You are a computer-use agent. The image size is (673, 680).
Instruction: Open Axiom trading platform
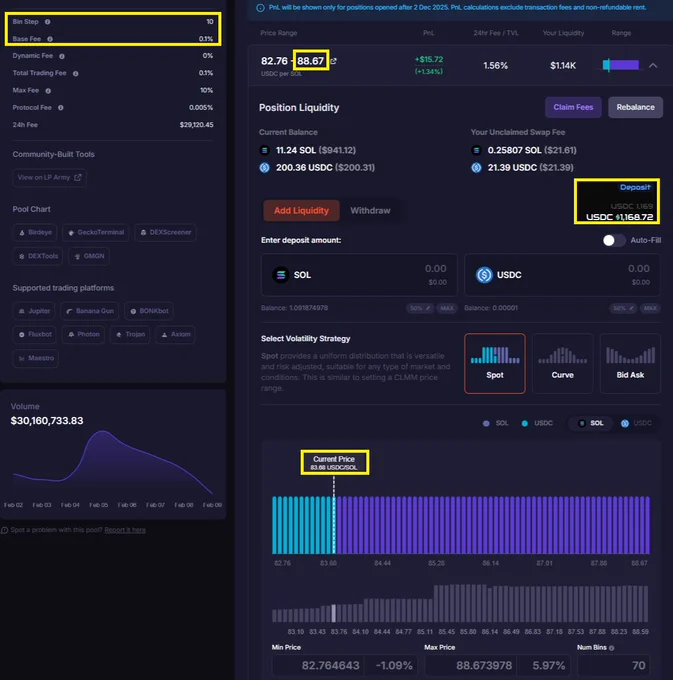tap(176, 334)
